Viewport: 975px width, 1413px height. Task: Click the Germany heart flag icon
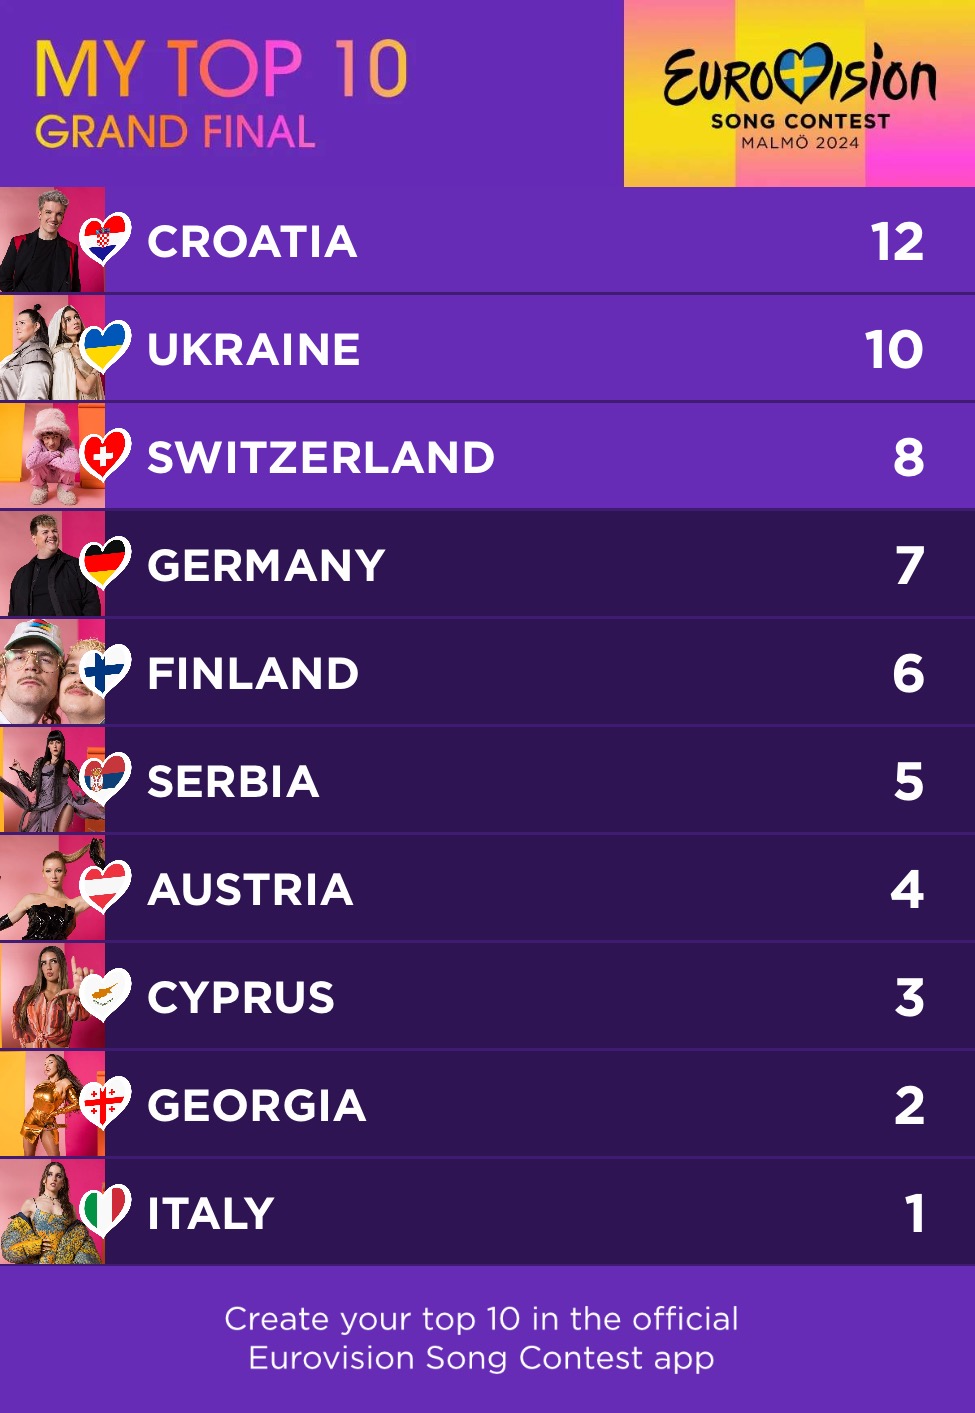coord(104,563)
